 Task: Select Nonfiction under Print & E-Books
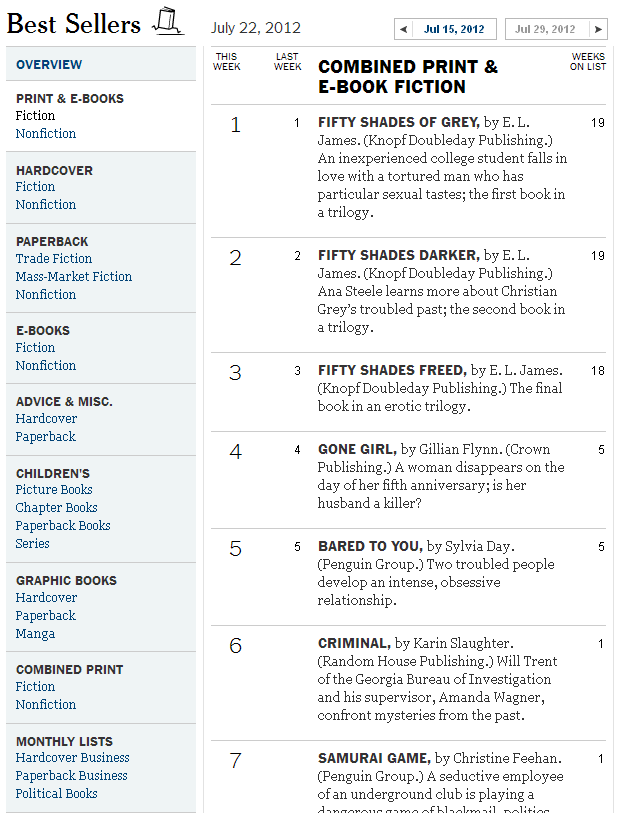point(46,134)
